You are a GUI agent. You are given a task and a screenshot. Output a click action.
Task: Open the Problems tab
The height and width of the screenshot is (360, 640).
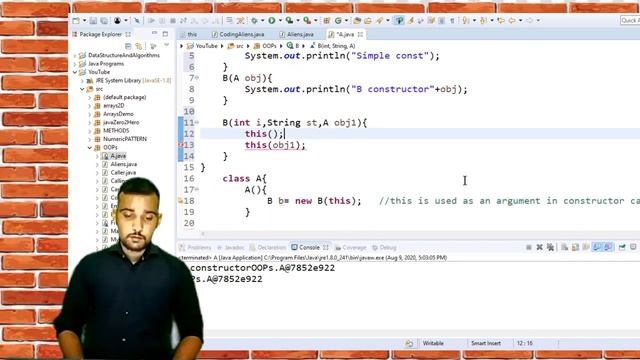195,247
